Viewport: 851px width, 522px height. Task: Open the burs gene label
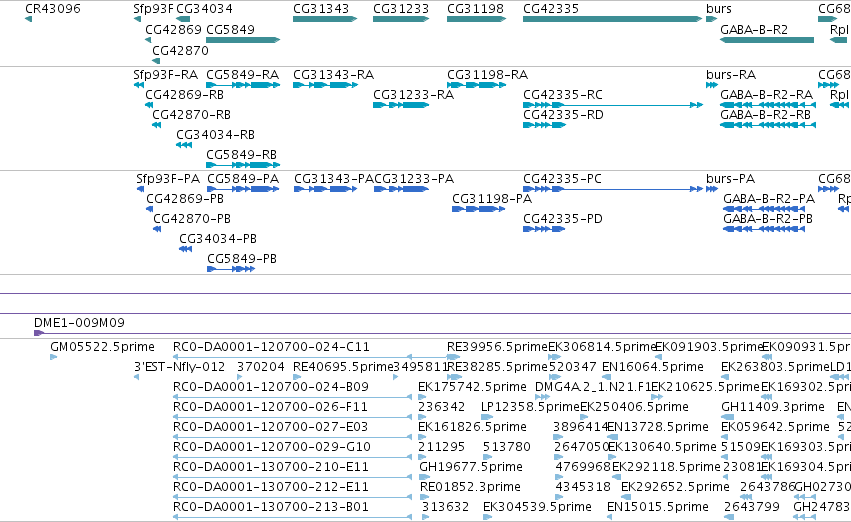tap(719, 9)
